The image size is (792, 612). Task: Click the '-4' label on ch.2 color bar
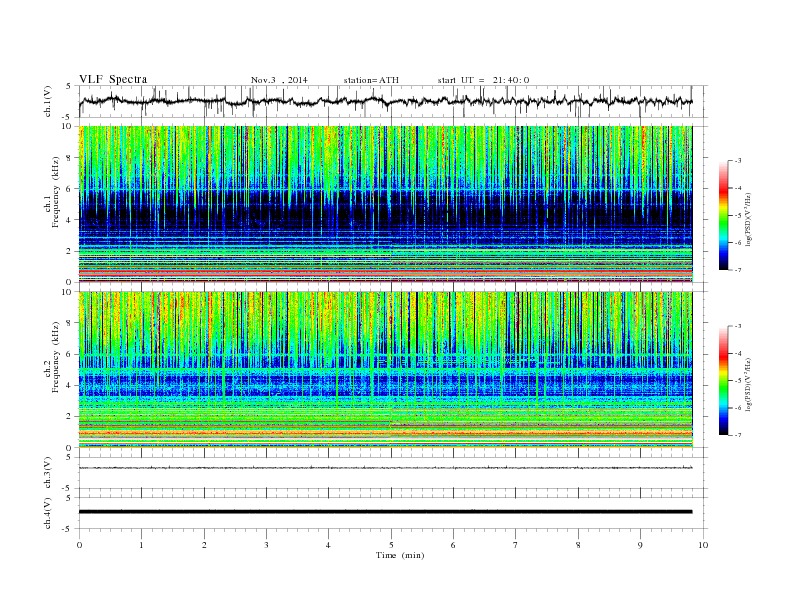point(737,353)
